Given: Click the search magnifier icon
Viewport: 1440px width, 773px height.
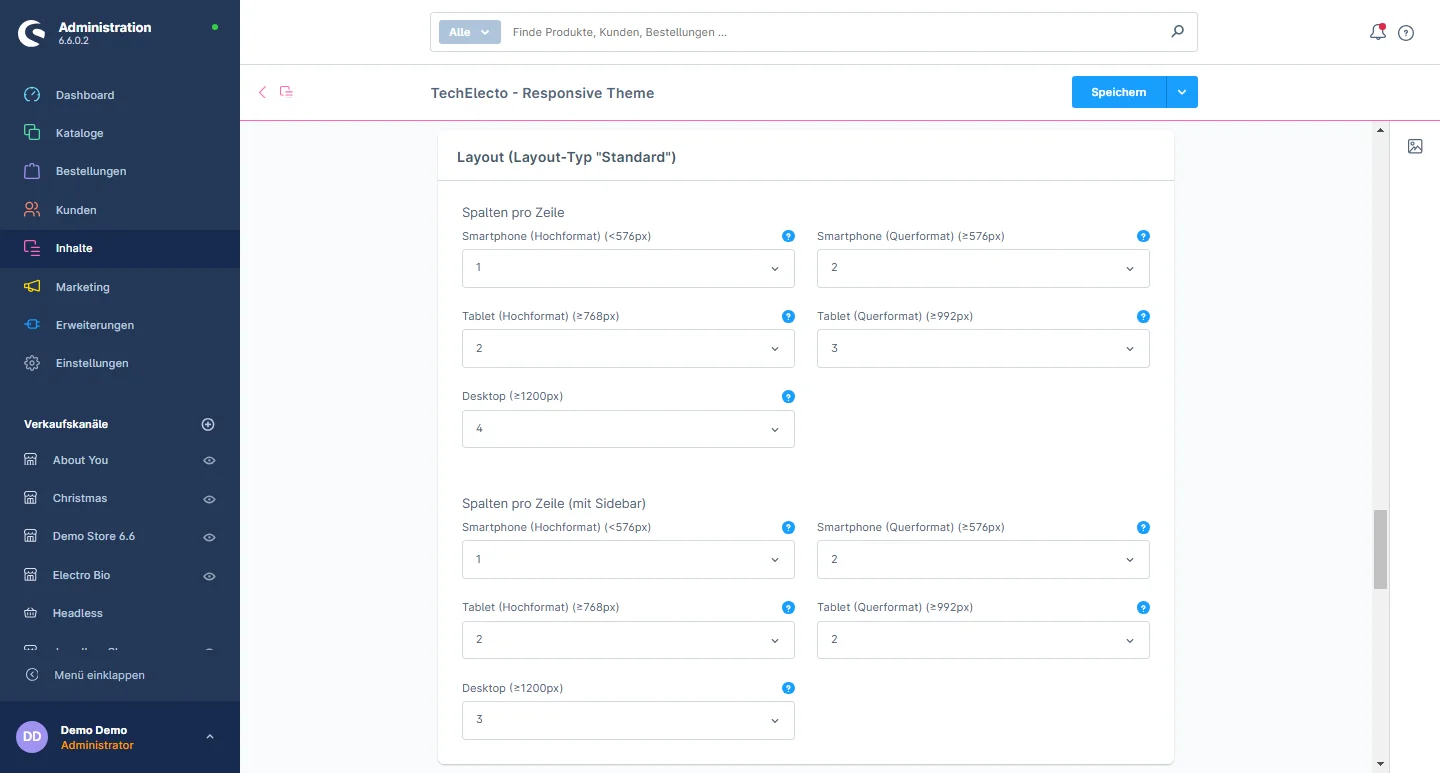Looking at the screenshot, I should 1177,32.
